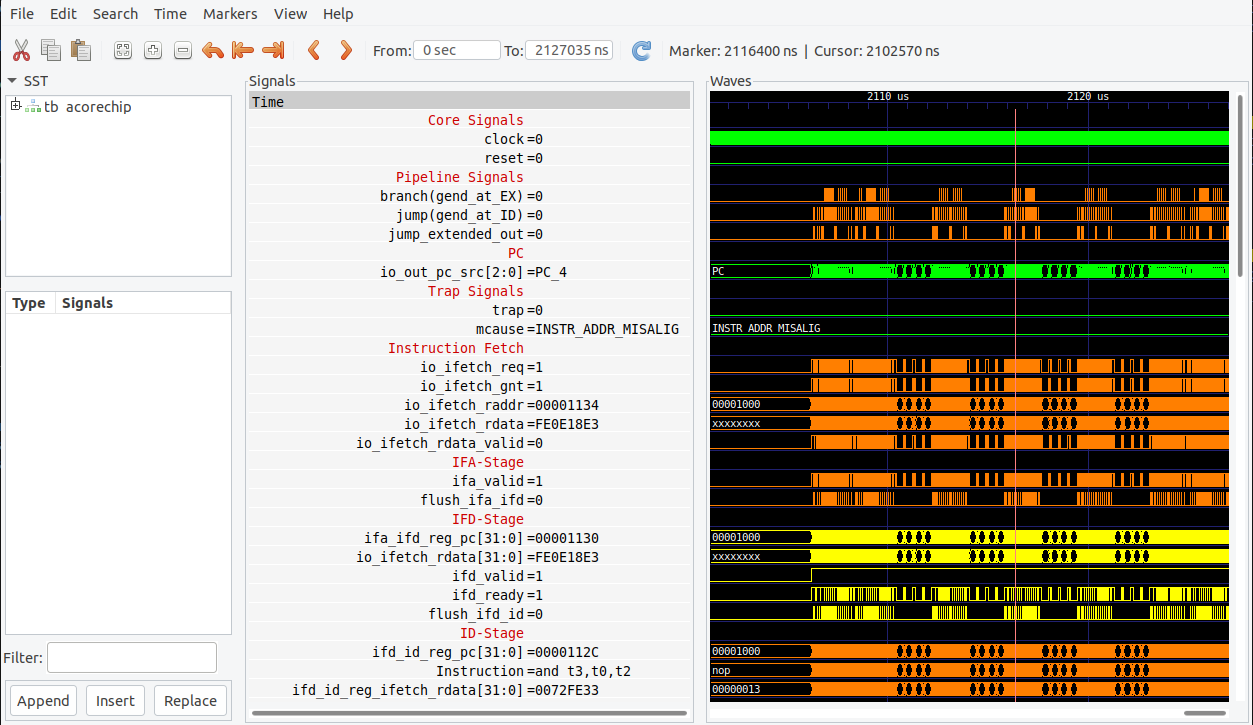
Task: Select the flush_ifa_ifd signal row
Action: pyautogui.click(x=469, y=500)
